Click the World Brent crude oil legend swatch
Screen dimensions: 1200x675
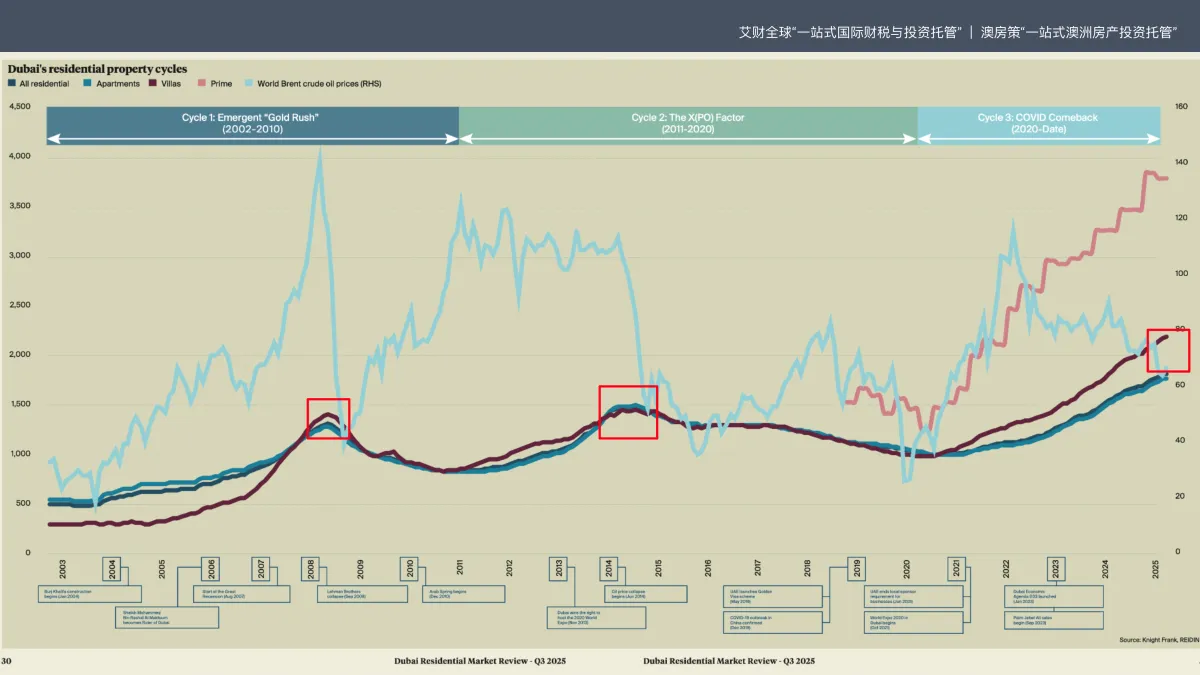pyautogui.click(x=249, y=84)
